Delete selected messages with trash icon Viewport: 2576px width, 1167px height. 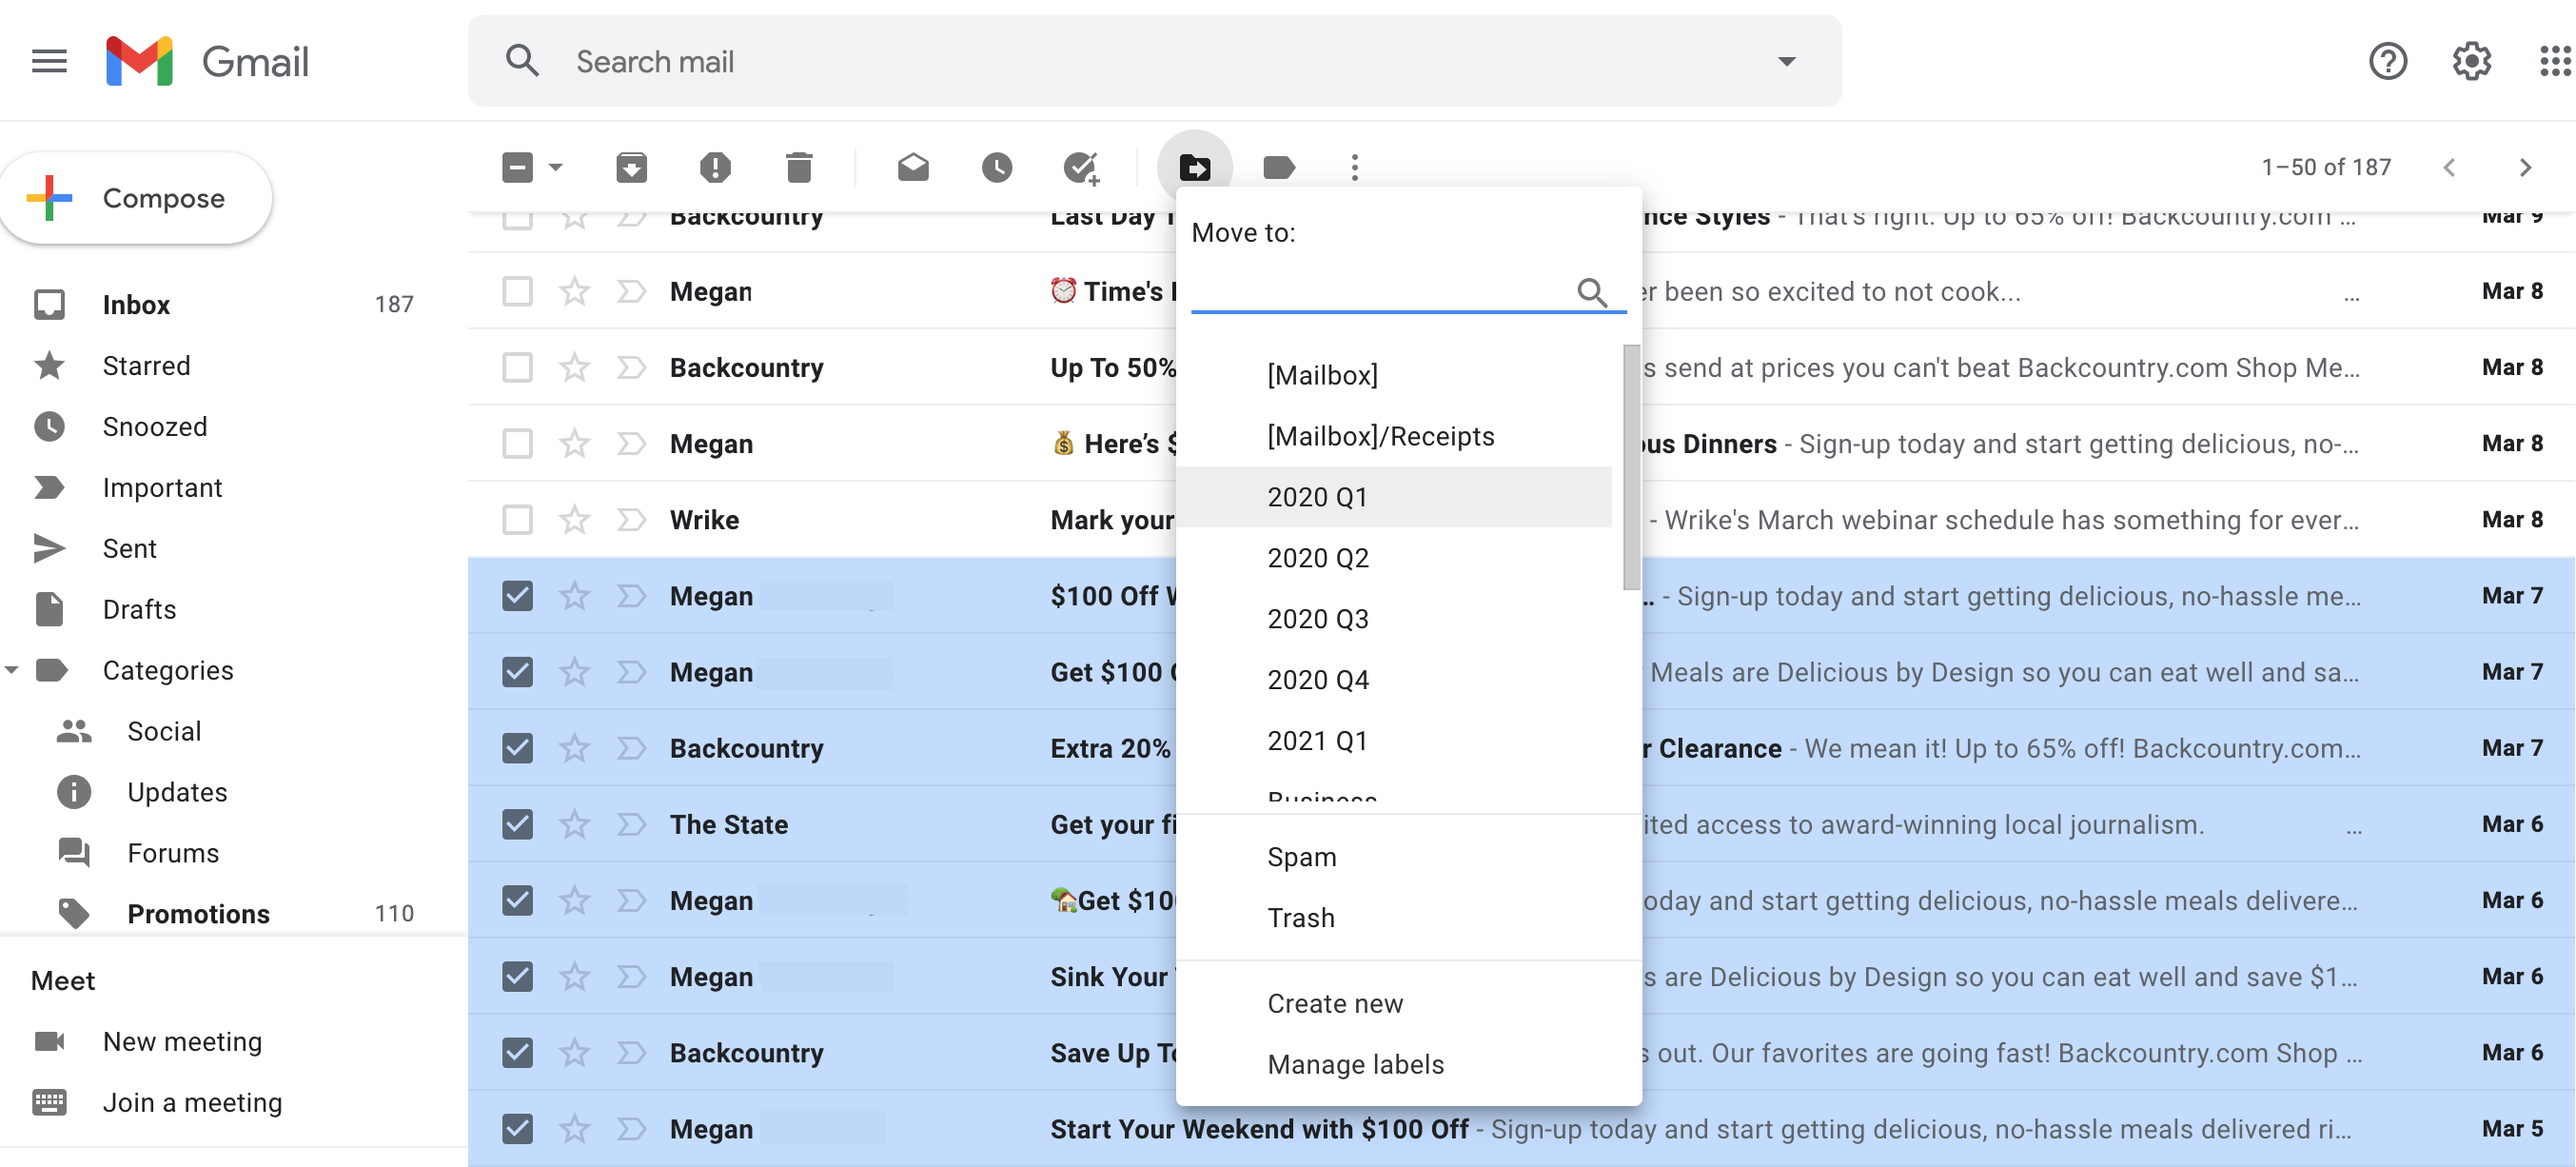pos(799,167)
